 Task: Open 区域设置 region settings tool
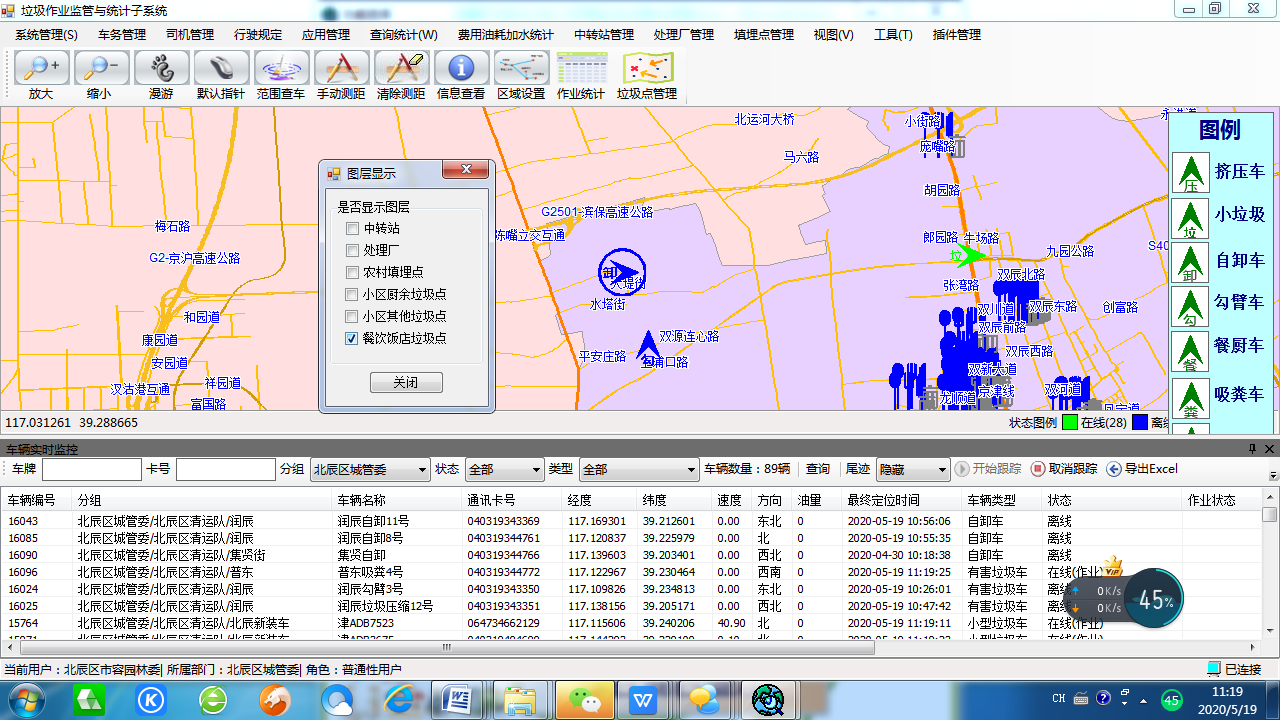(521, 69)
